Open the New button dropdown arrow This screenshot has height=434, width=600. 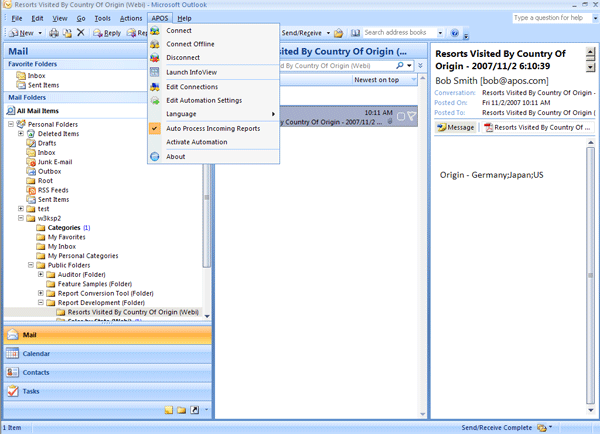pyautogui.click(x=40, y=33)
